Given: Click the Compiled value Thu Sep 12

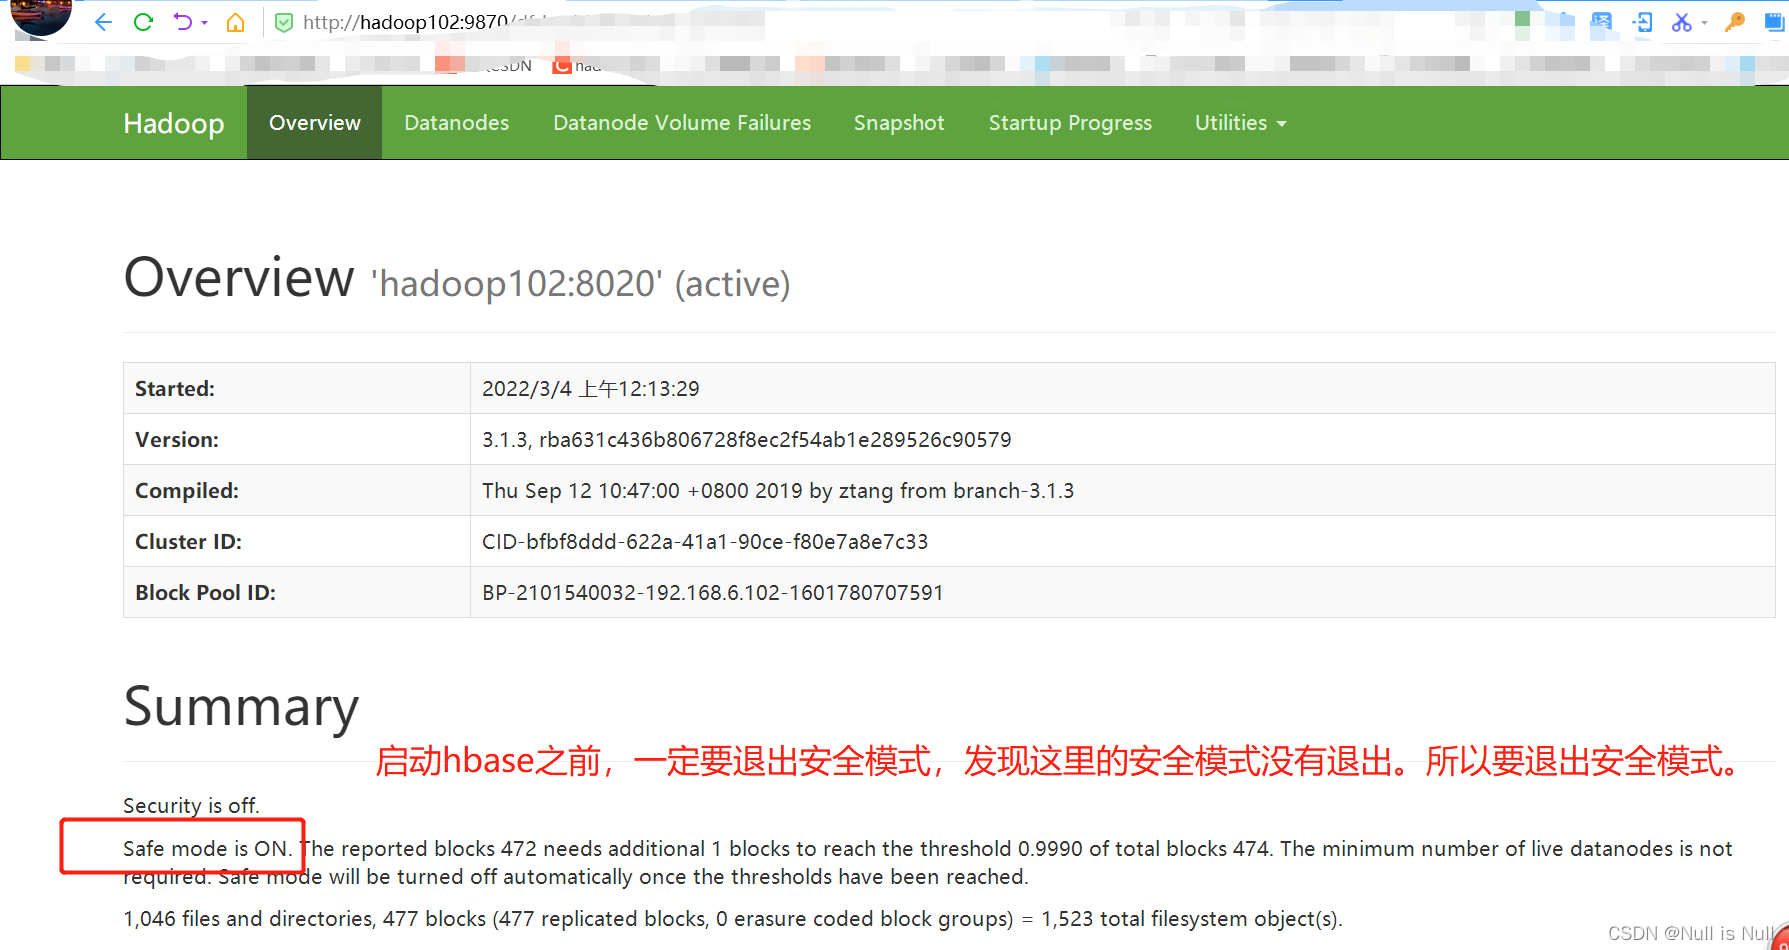Looking at the screenshot, I should click(x=778, y=491).
